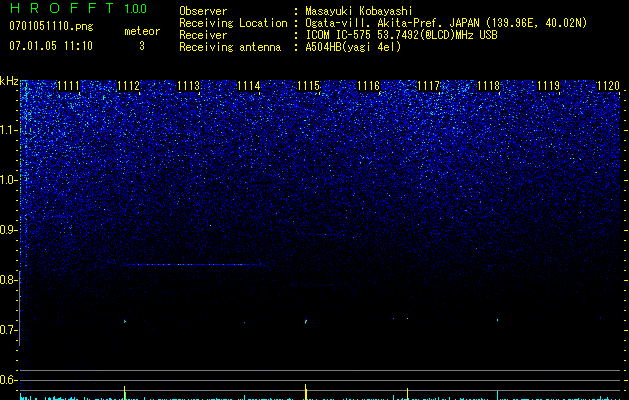This screenshot has height=400, width=629.
Task: Click the 1.1 frequency axis label
Action: [8, 130]
